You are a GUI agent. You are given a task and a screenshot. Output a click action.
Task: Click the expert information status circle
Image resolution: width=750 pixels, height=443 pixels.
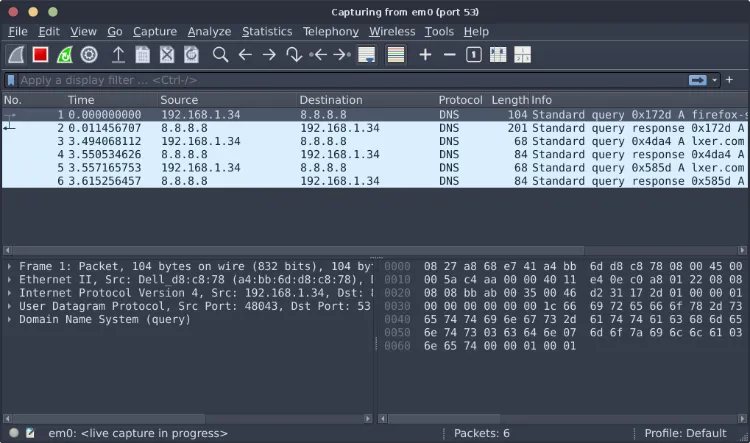coord(14,433)
